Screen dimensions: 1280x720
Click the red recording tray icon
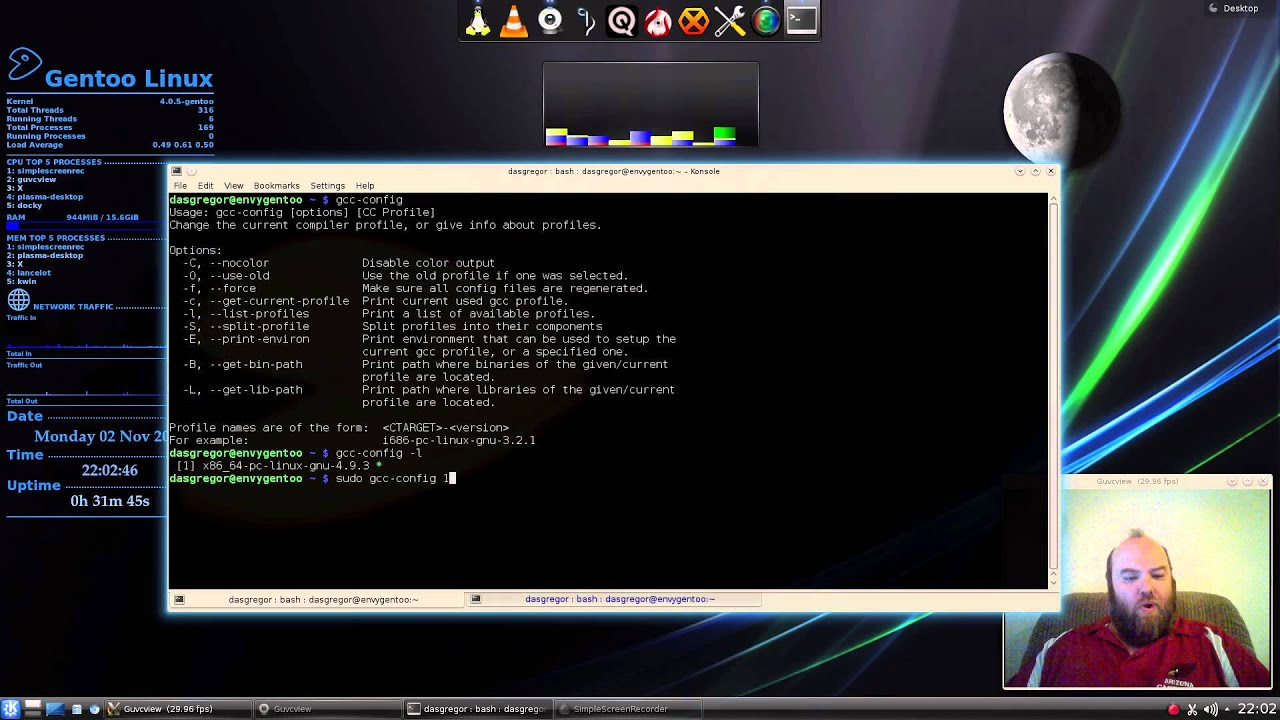point(1173,709)
